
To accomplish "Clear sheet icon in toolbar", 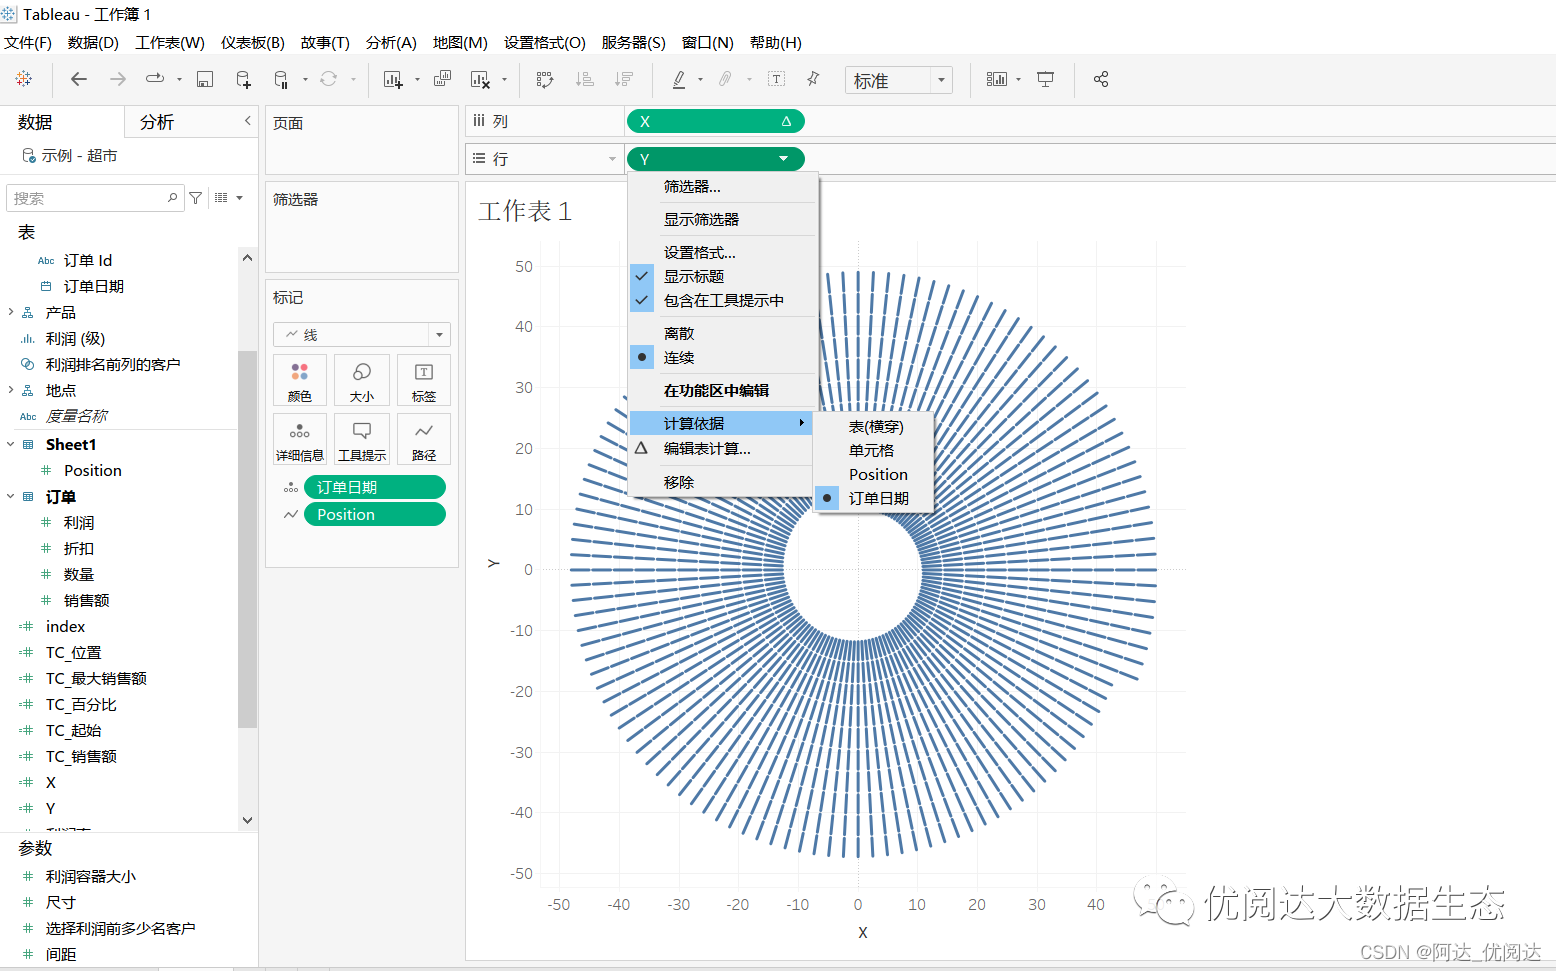I will coord(480,79).
